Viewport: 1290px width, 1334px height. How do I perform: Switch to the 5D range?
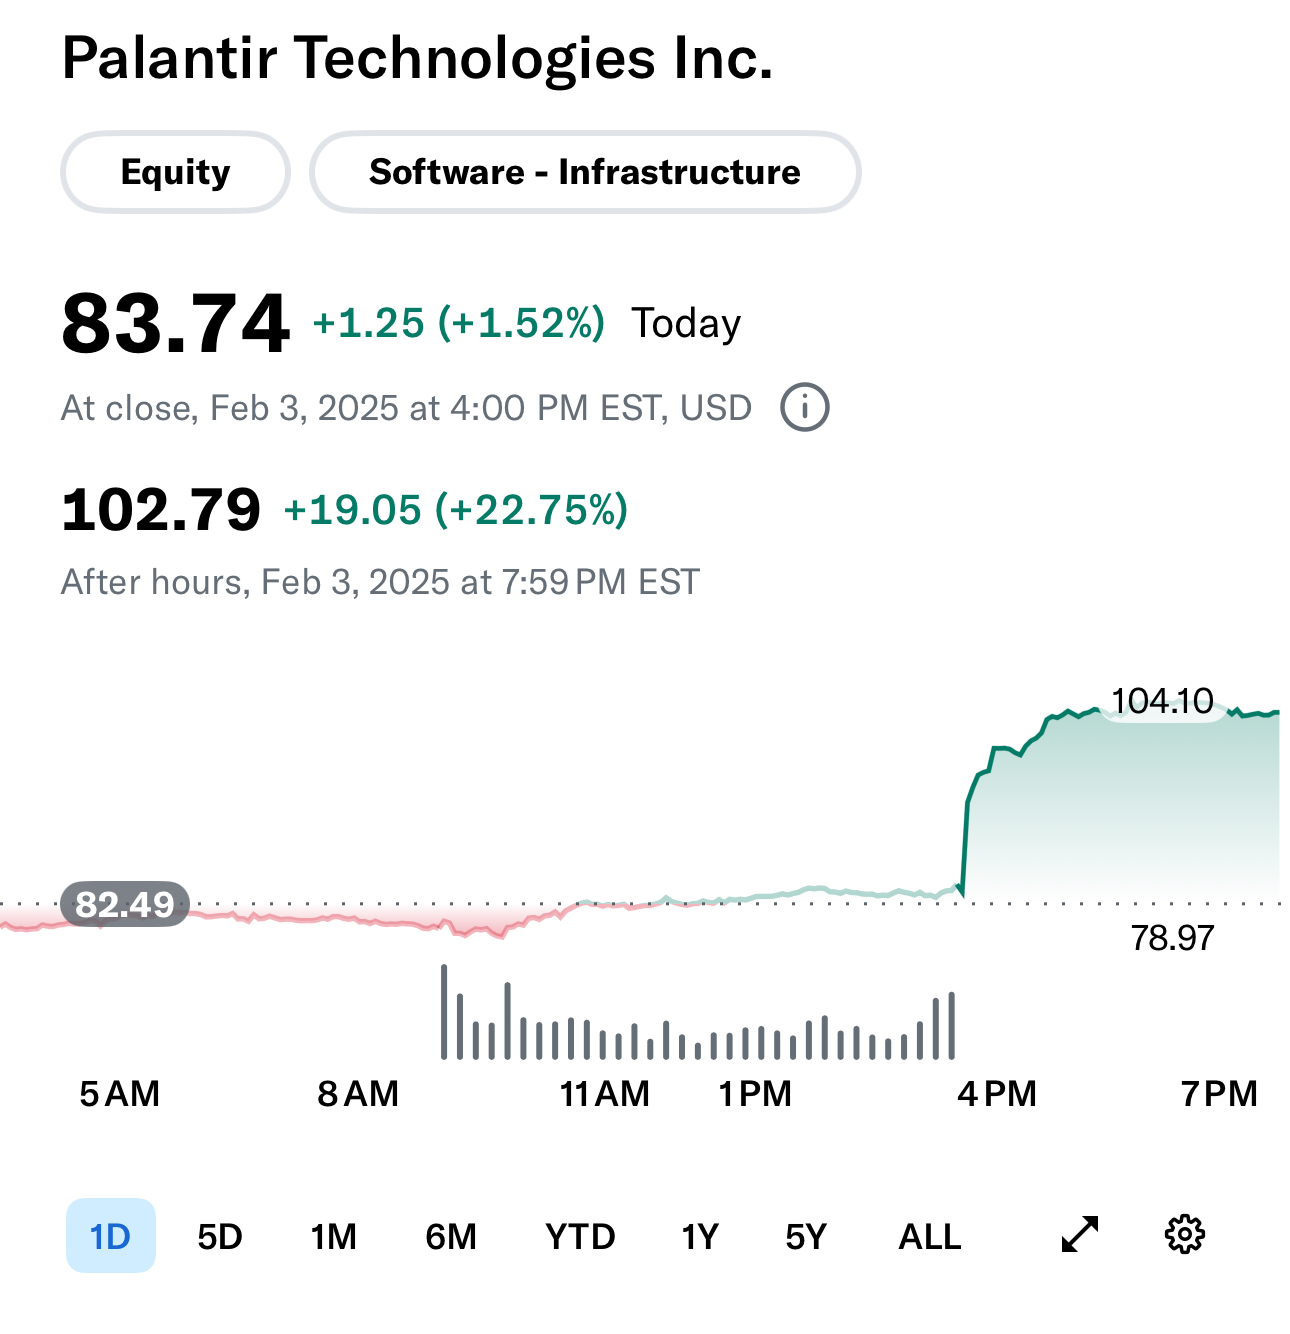click(x=220, y=1237)
